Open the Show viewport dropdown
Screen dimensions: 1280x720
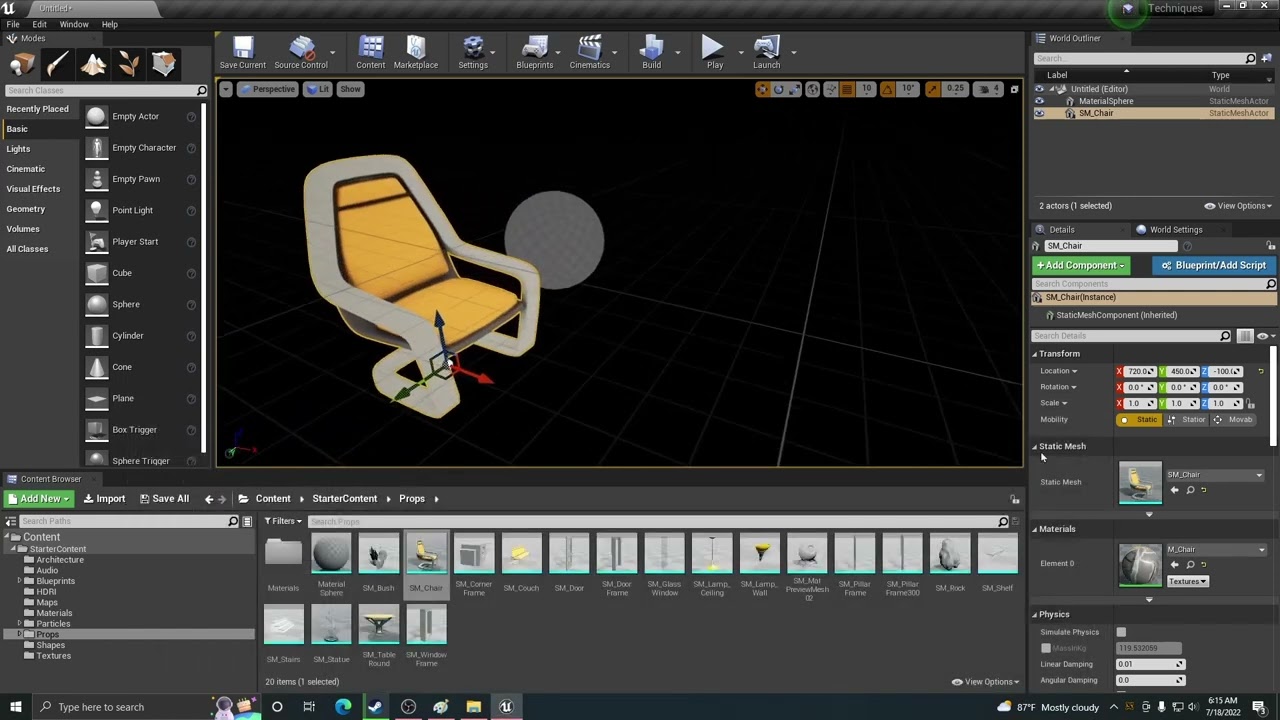(x=350, y=89)
